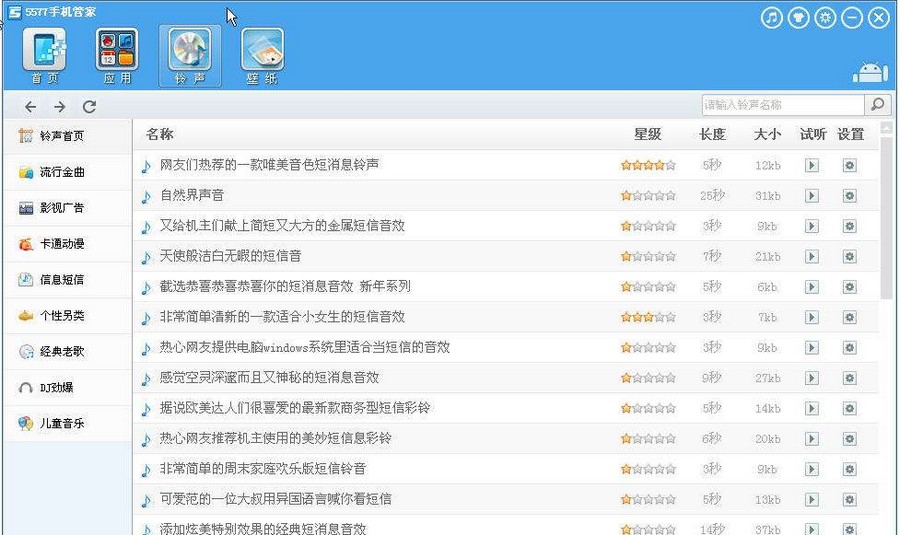
Task: Select the 铃声 ringtone tab
Action: (190, 56)
